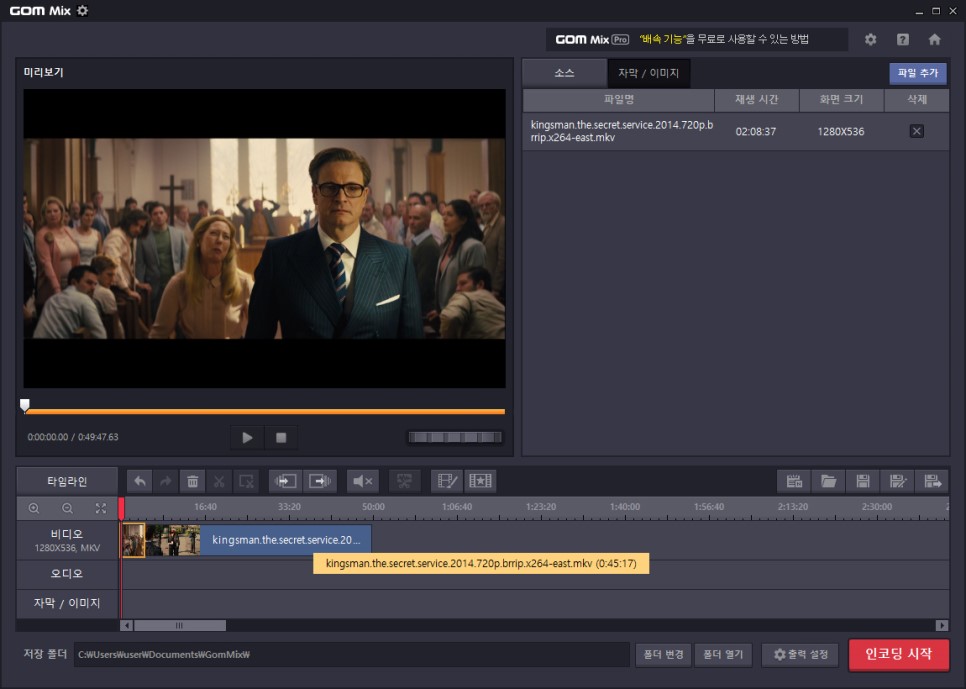Screen dimensions: 966x689
Task: Click the red timeline playhead marker
Action: click(121, 508)
